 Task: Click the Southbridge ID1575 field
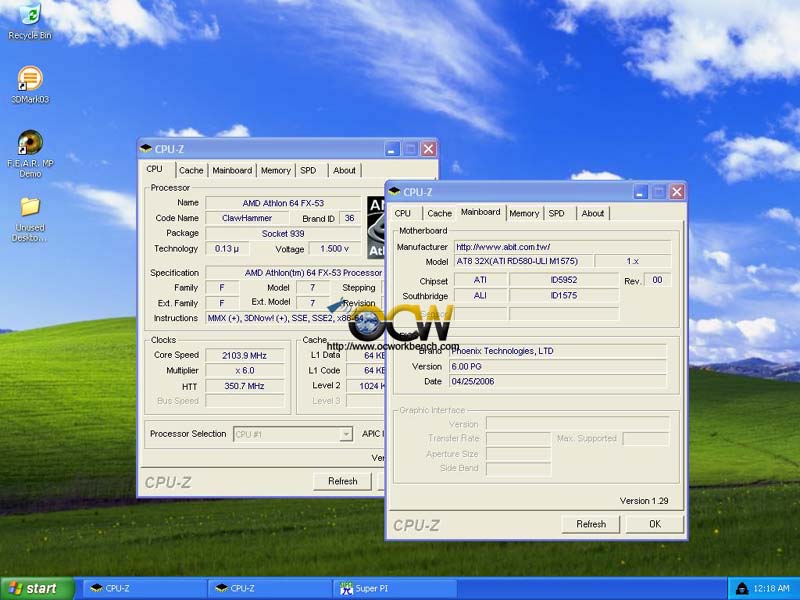coord(564,295)
